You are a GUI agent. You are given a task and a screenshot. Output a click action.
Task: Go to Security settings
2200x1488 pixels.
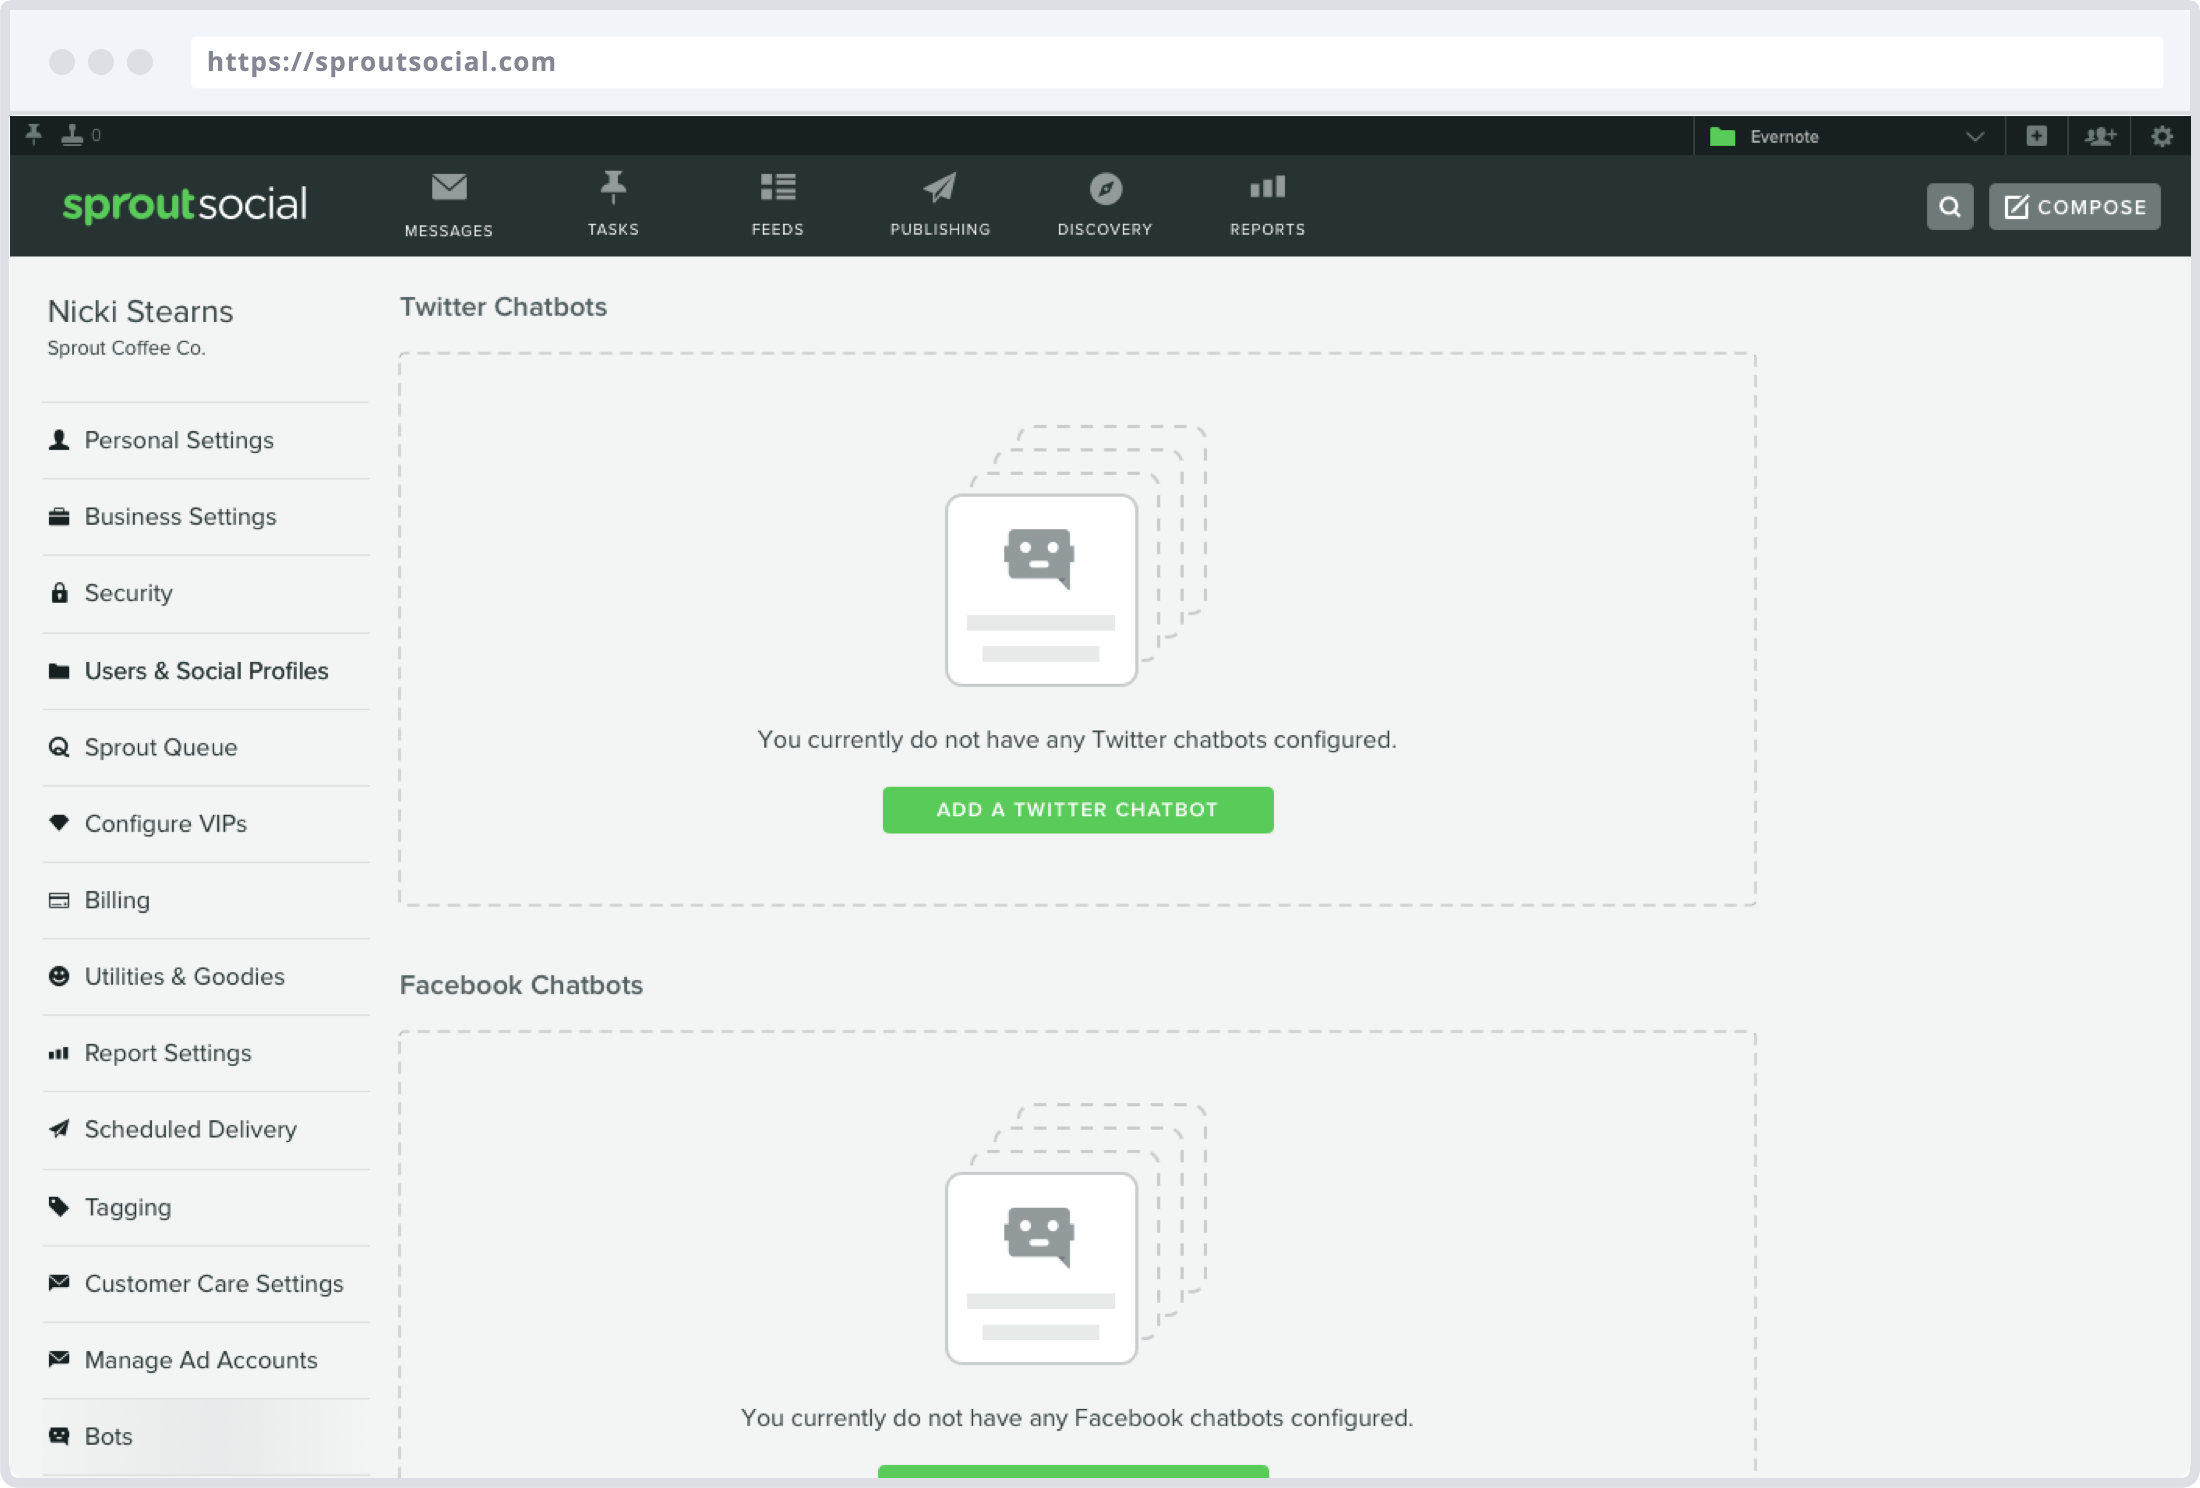coord(206,594)
